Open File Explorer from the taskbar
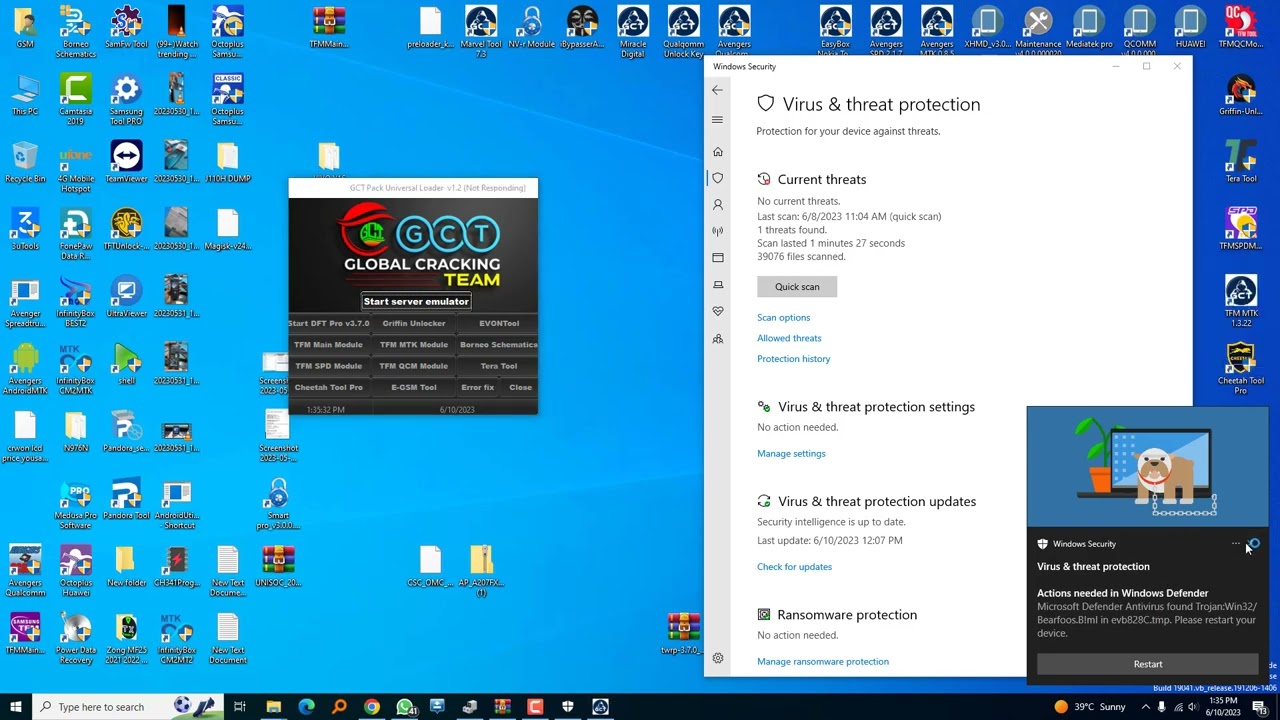 pyautogui.click(x=273, y=707)
